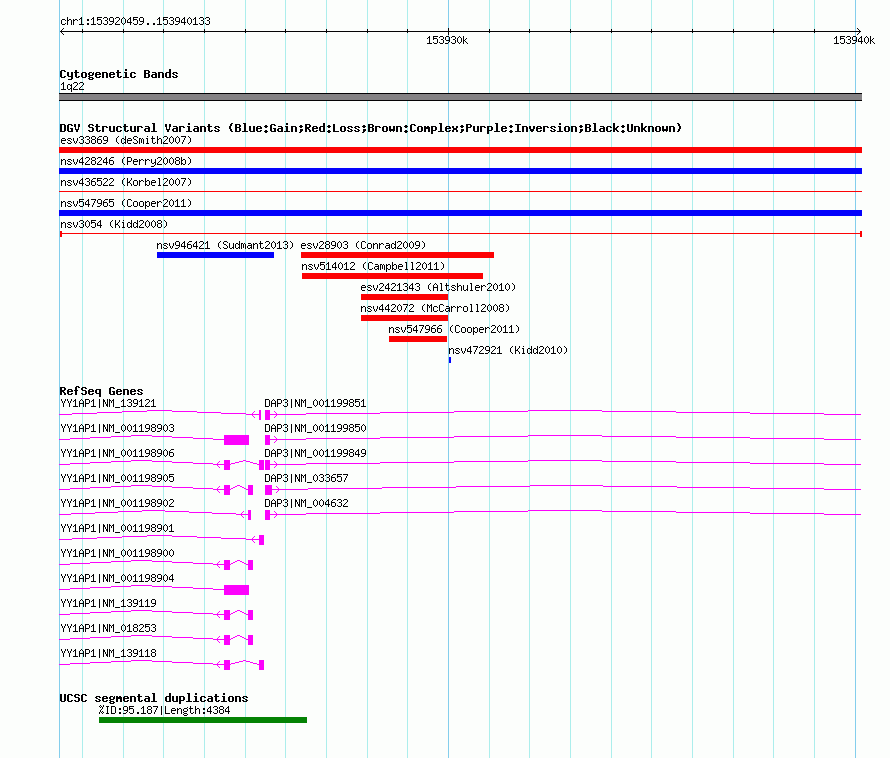Click the nsv428246 (Perry2008b) label
Viewport: 890px width, 758px height.
(126, 161)
